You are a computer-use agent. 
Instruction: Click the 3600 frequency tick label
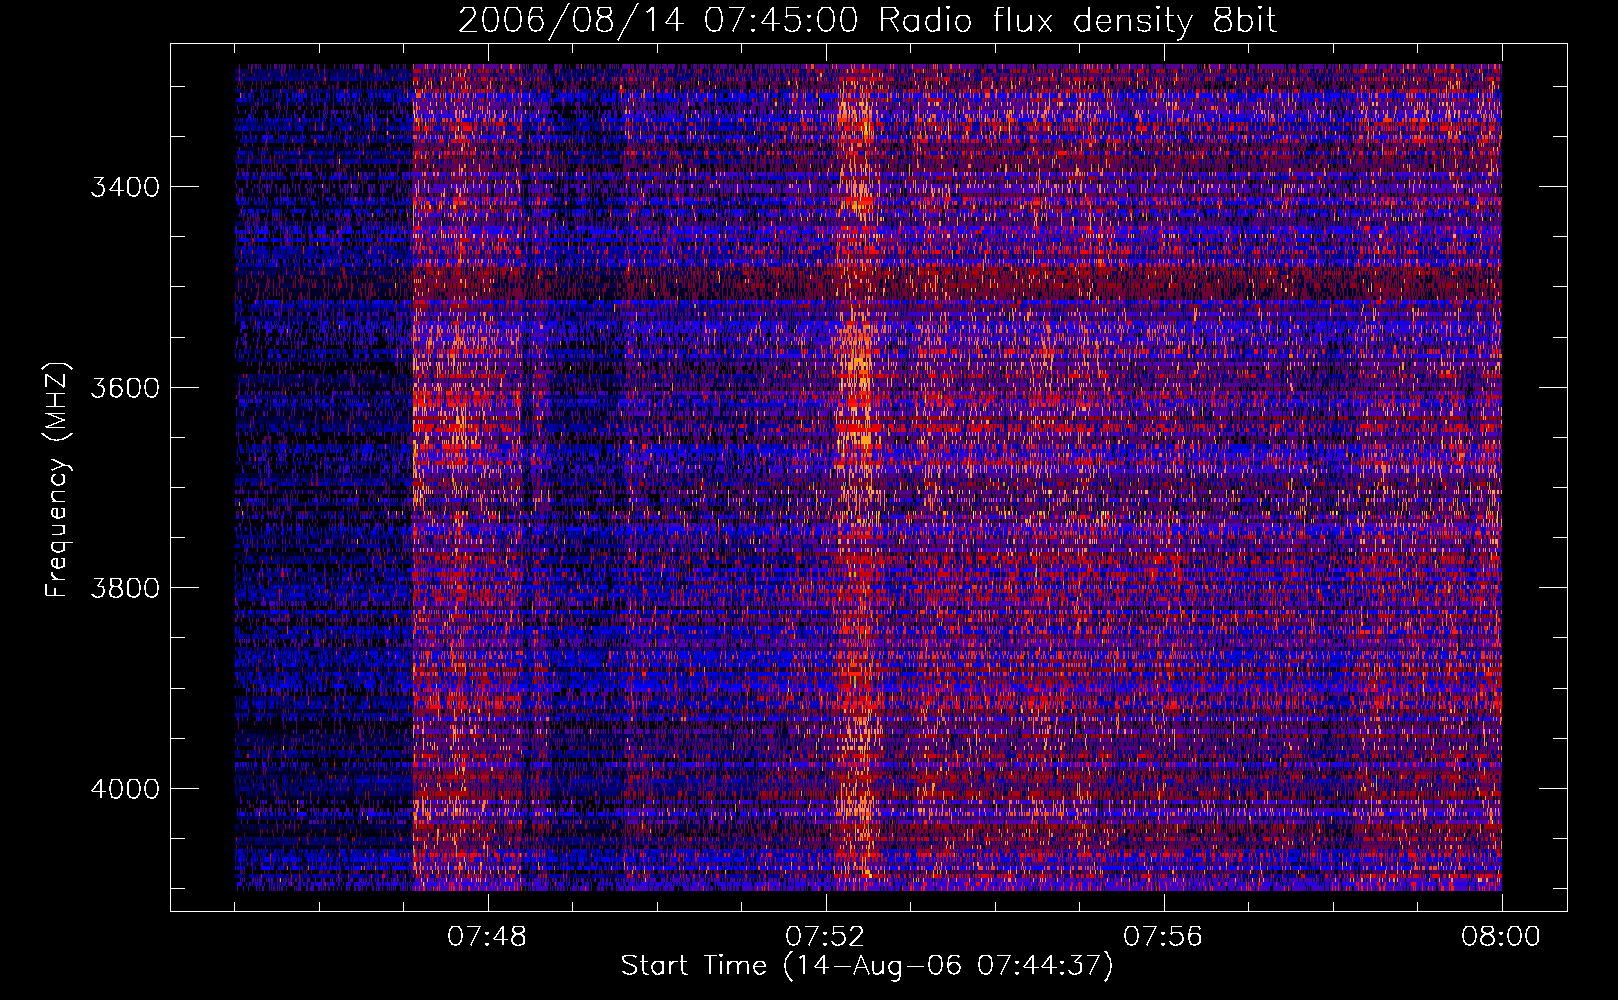pyautogui.click(x=125, y=388)
